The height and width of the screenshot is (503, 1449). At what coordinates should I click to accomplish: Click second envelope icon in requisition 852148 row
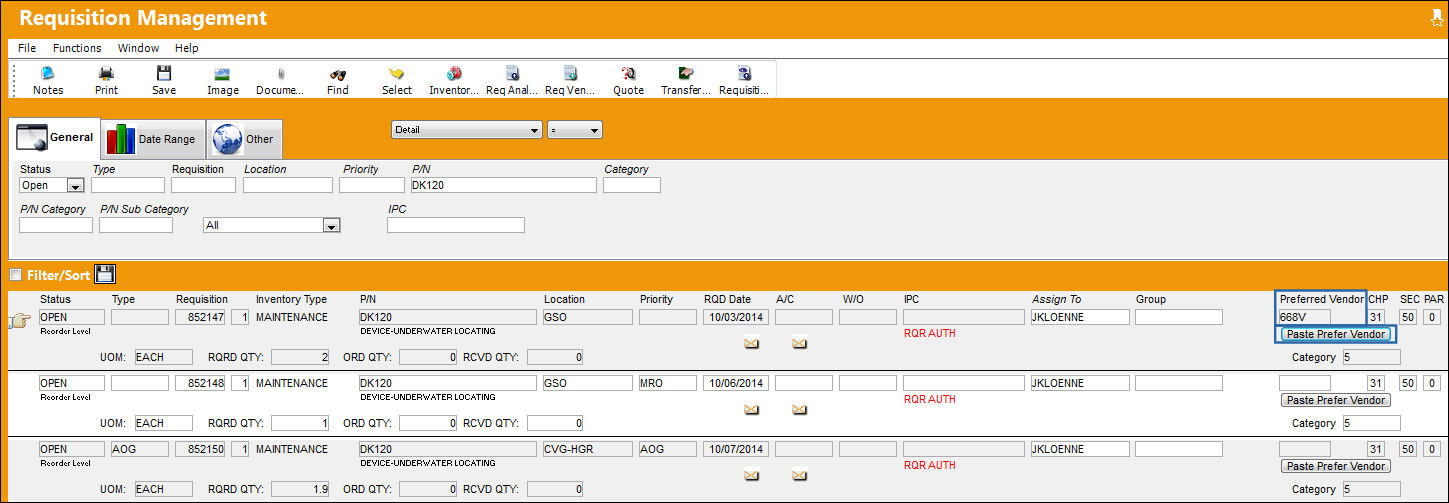(x=799, y=409)
